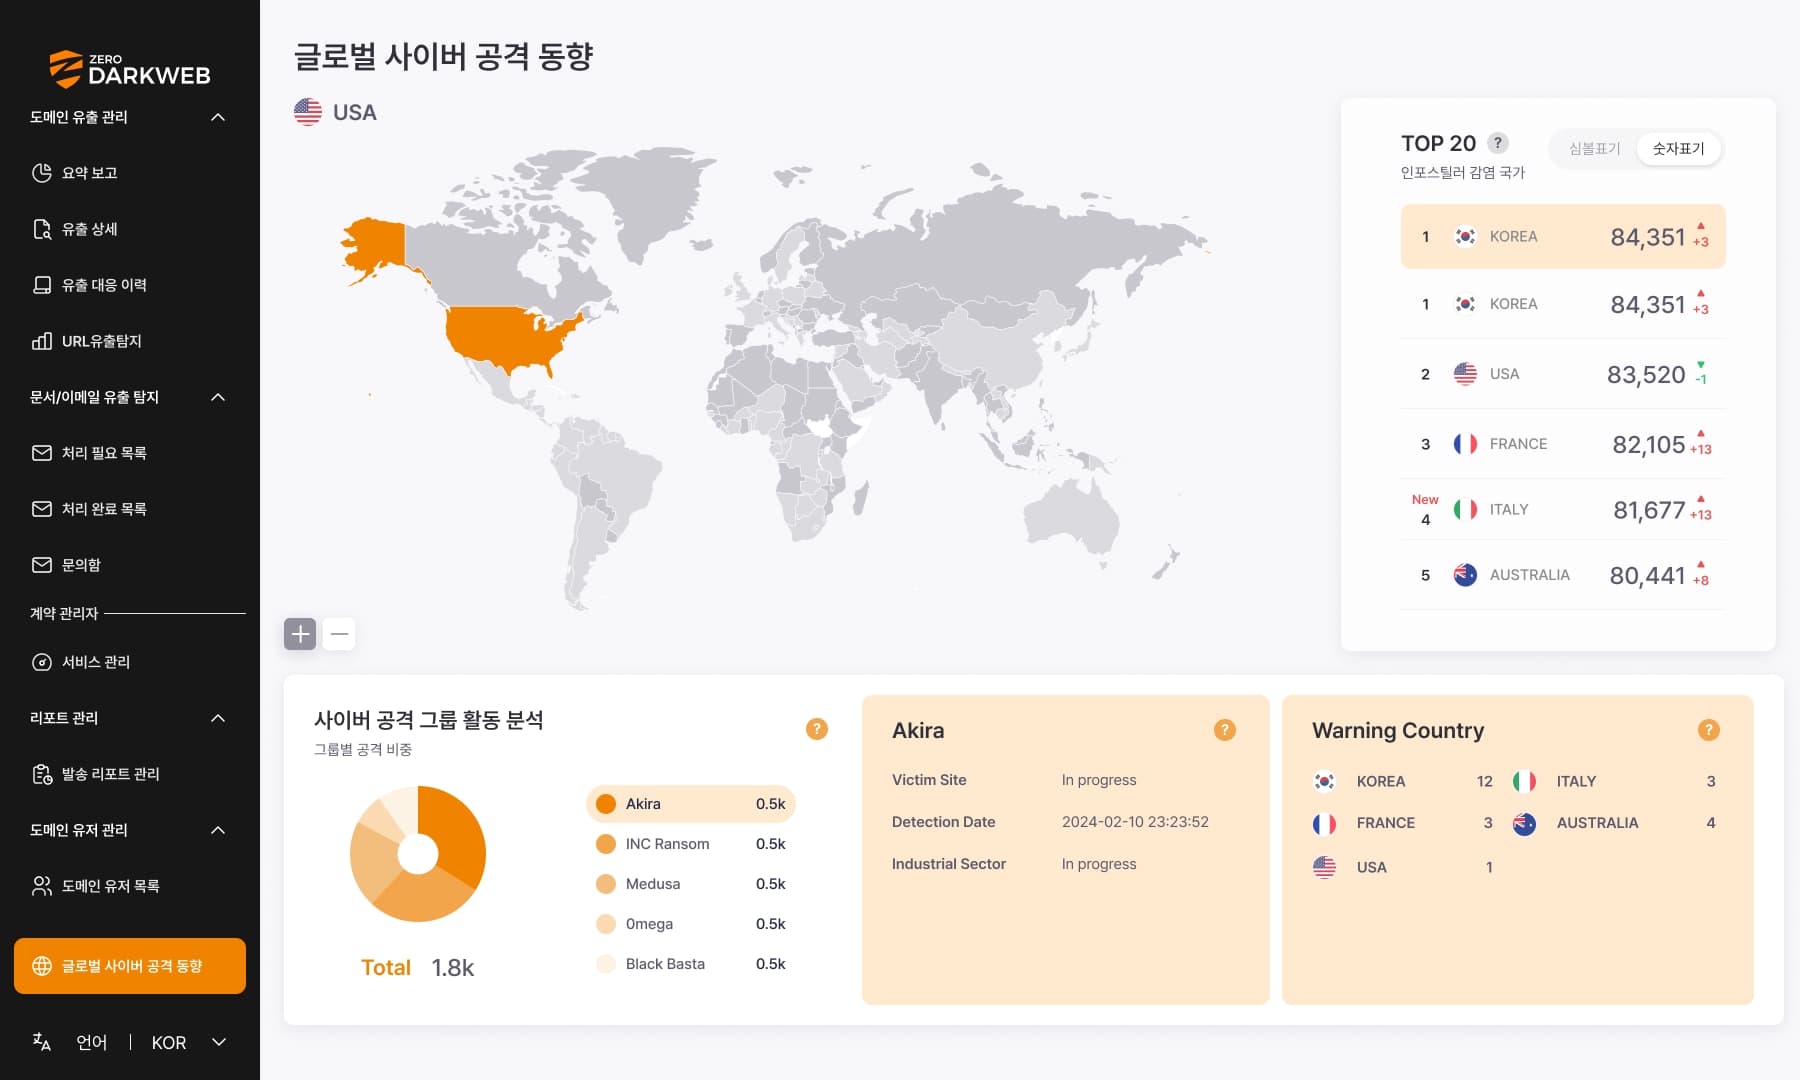The height and width of the screenshot is (1080, 1800).
Task: Collapse the 문서/이메일 유출 탐지 section
Action: [218, 397]
